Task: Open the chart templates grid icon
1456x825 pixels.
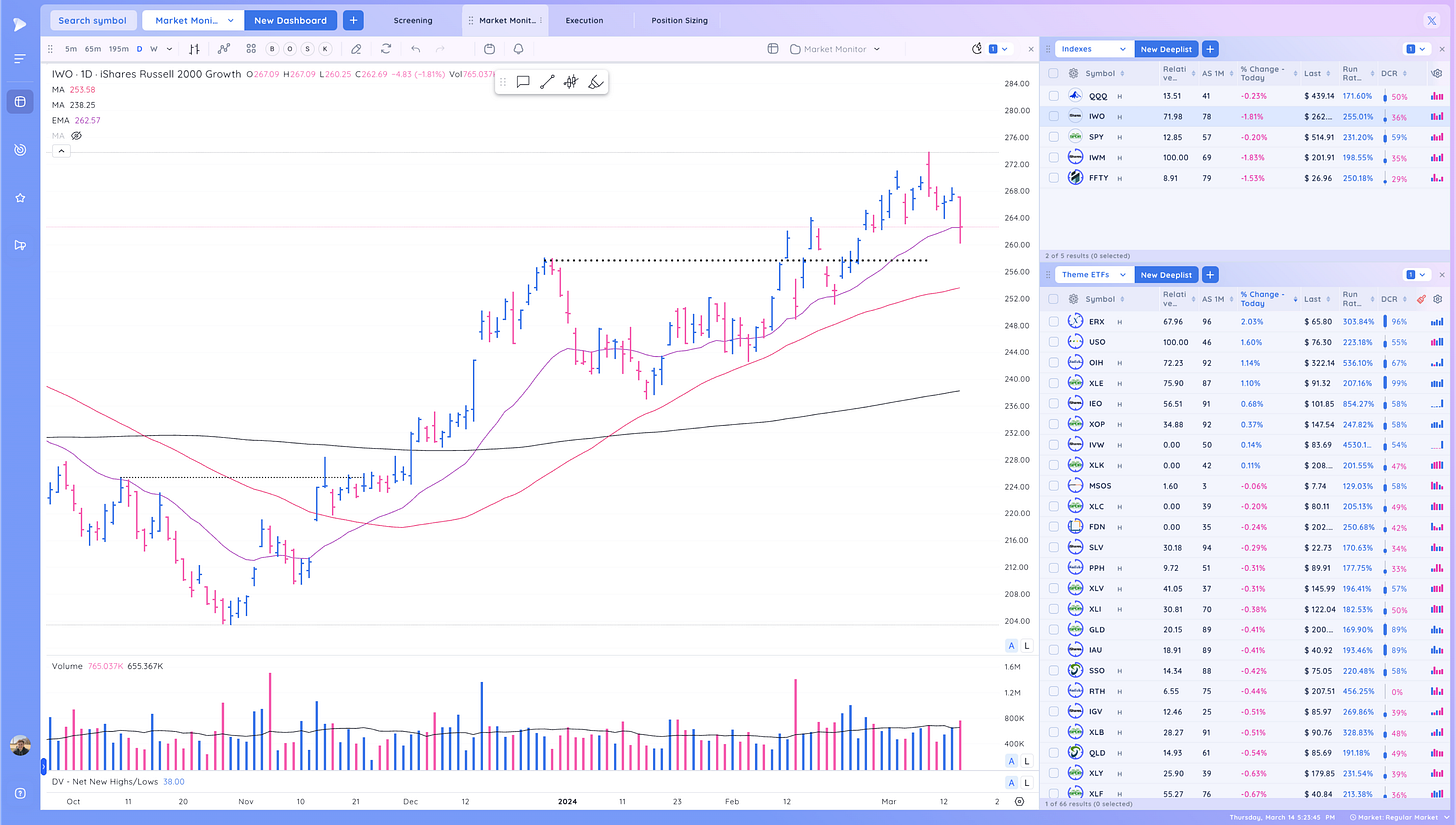Action: click(250, 49)
